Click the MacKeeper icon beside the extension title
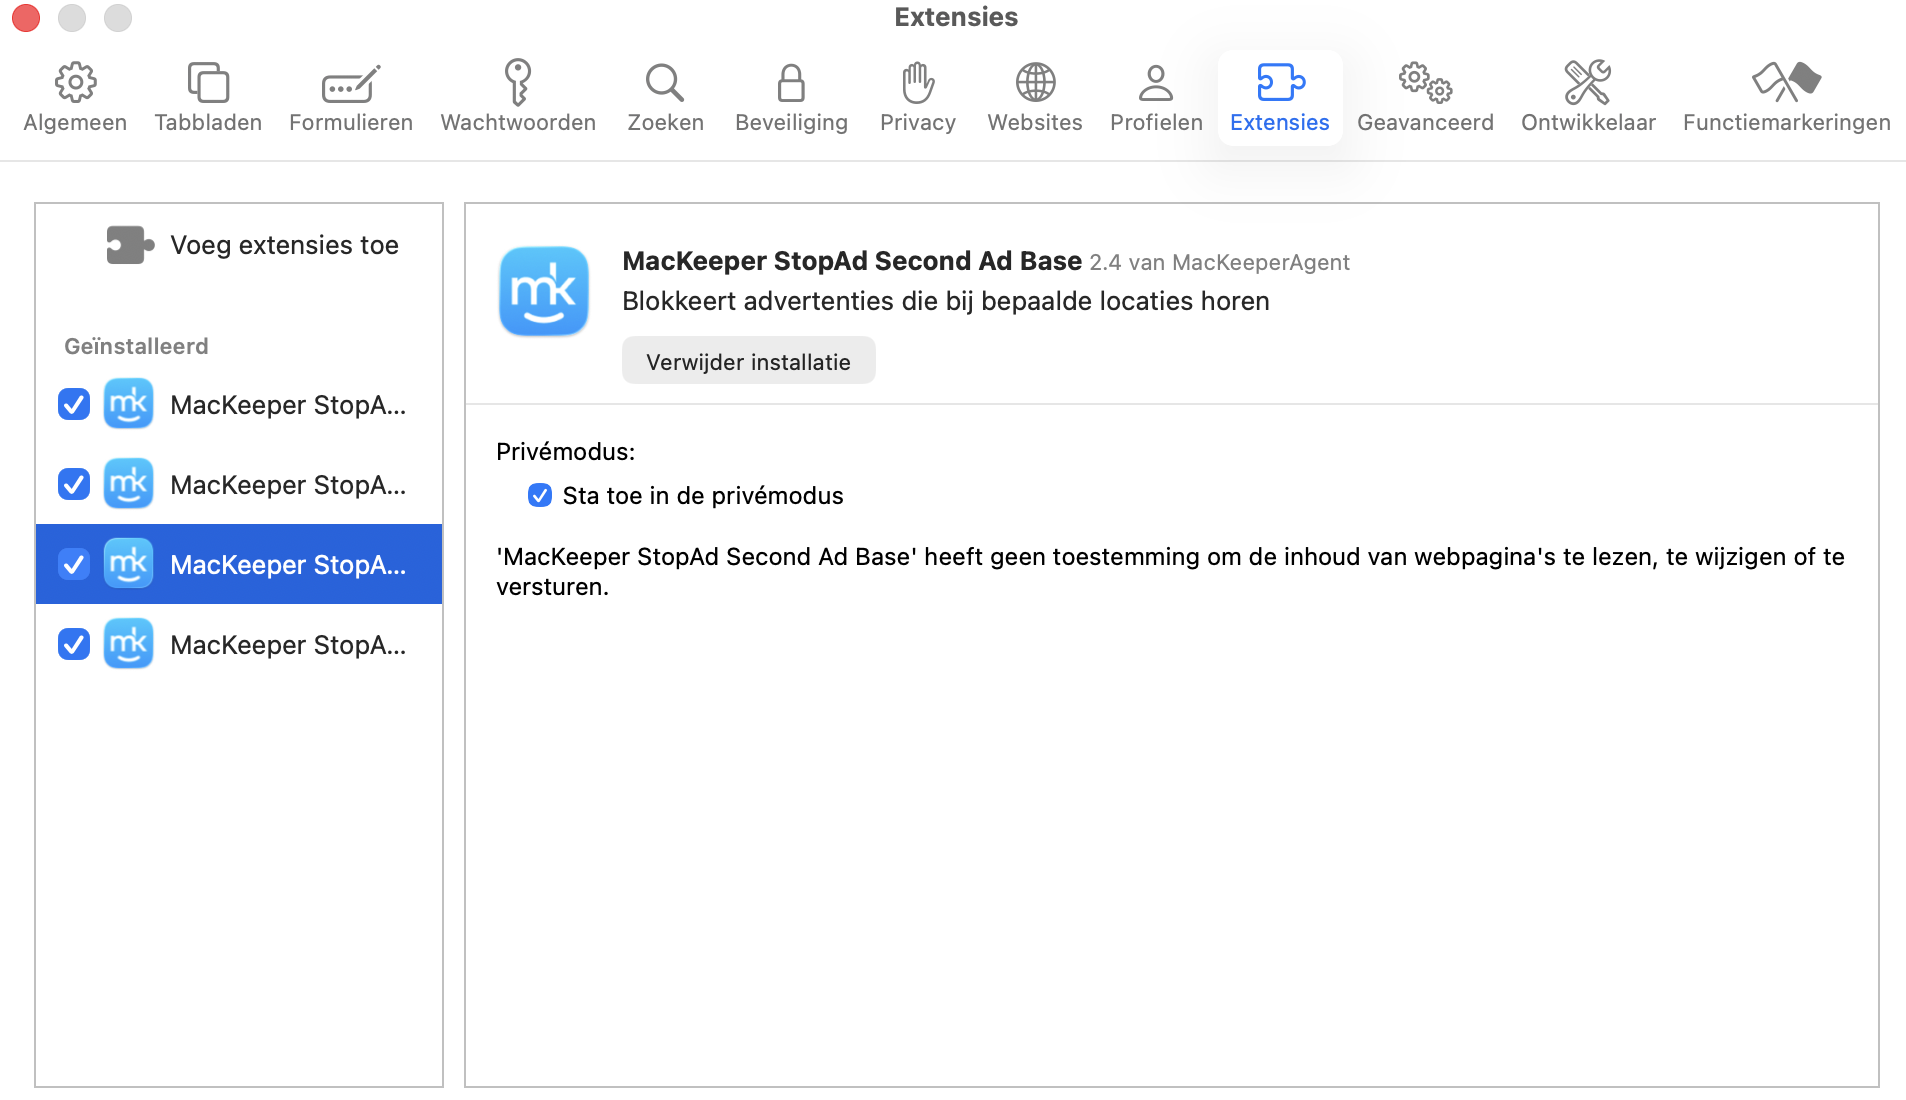1906x1100 pixels. (544, 291)
